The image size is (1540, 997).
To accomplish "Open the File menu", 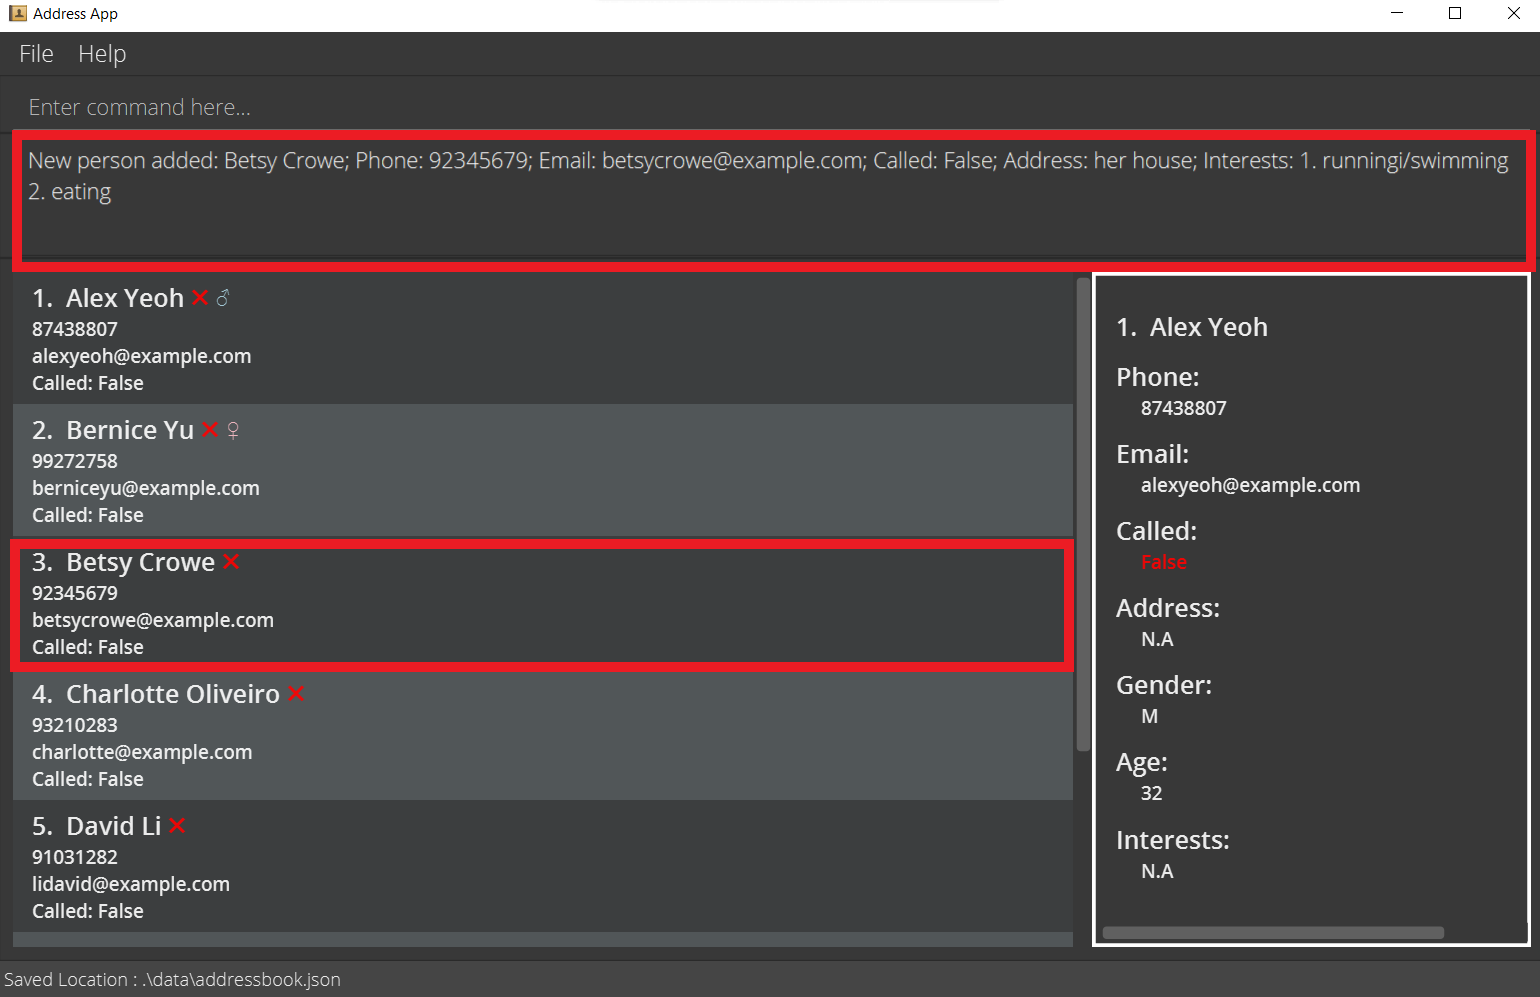I will tap(36, 54).
